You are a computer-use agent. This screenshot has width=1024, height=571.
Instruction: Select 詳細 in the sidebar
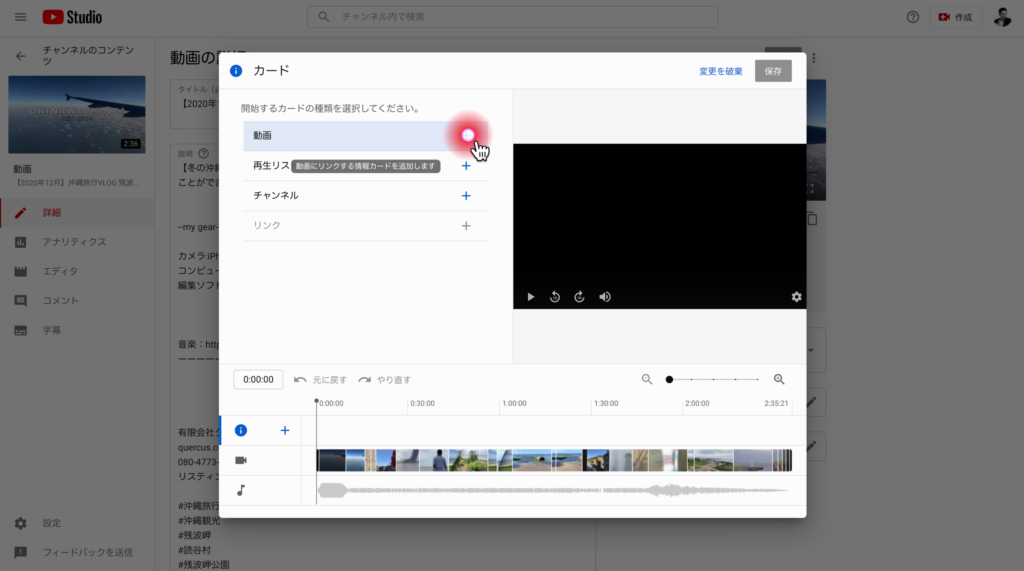point(77,212)
